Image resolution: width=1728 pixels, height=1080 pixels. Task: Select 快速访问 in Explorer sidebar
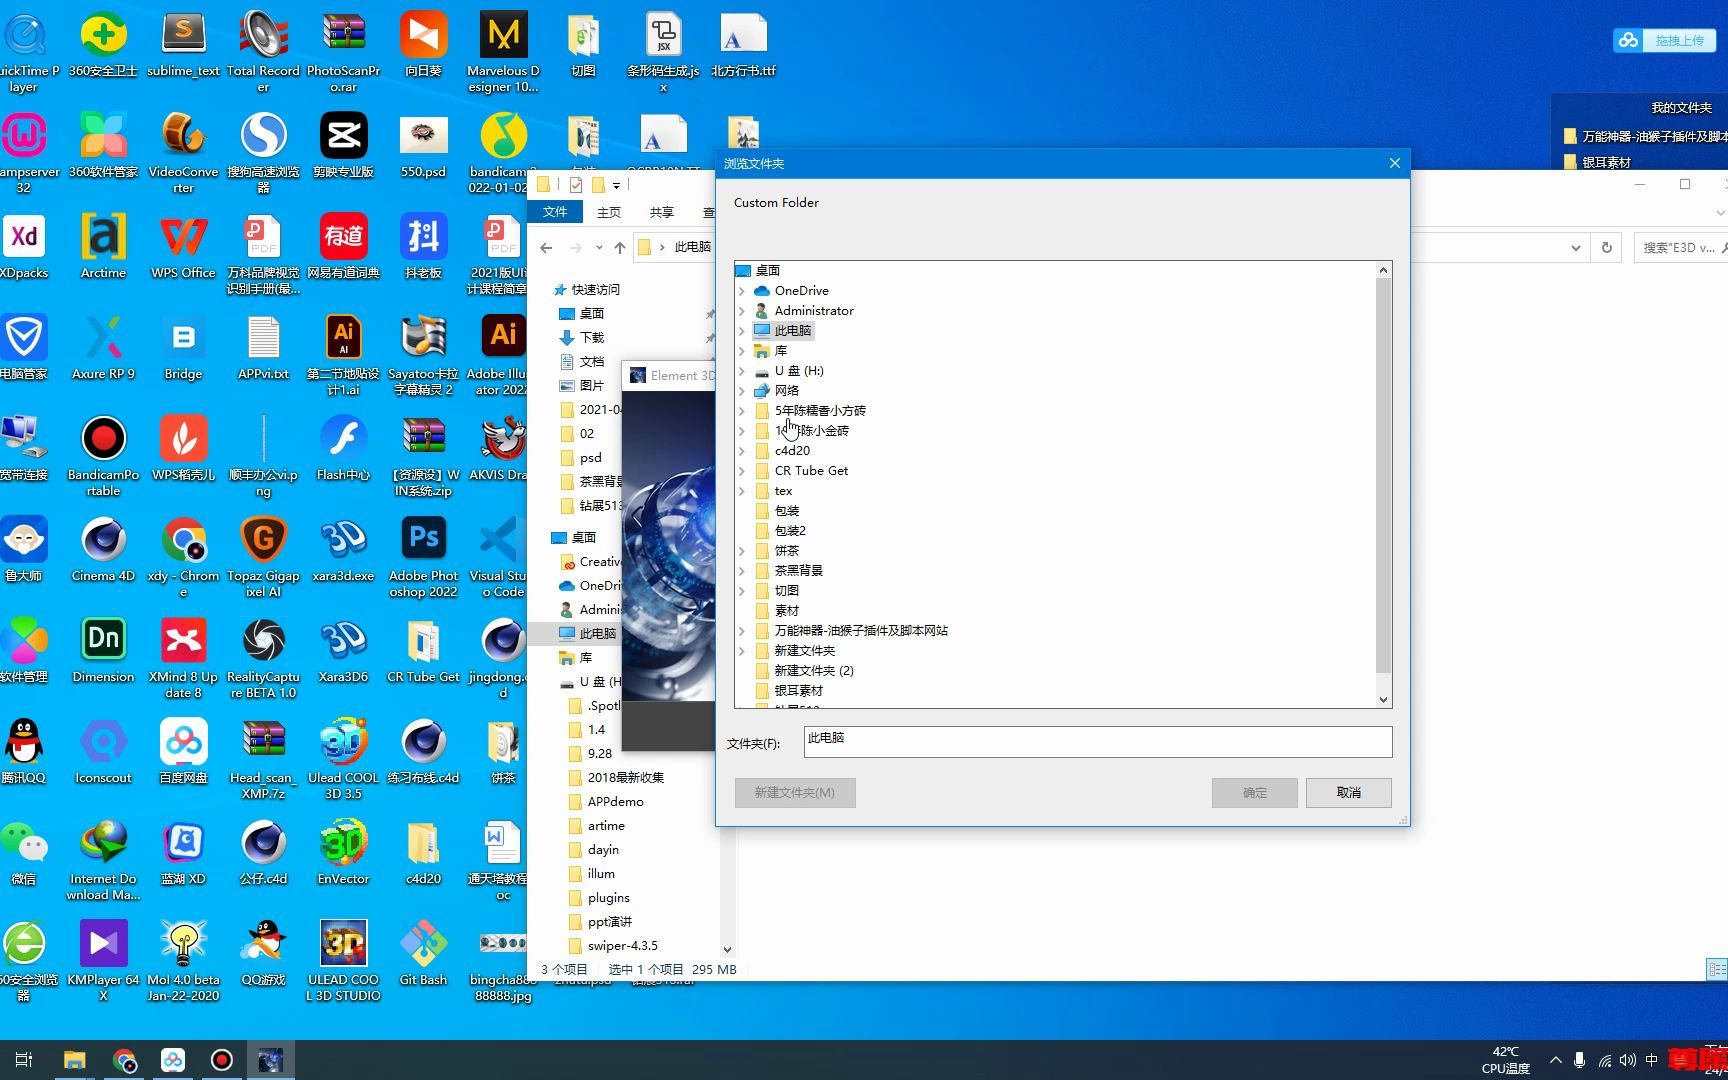click(x=596, y=290)
